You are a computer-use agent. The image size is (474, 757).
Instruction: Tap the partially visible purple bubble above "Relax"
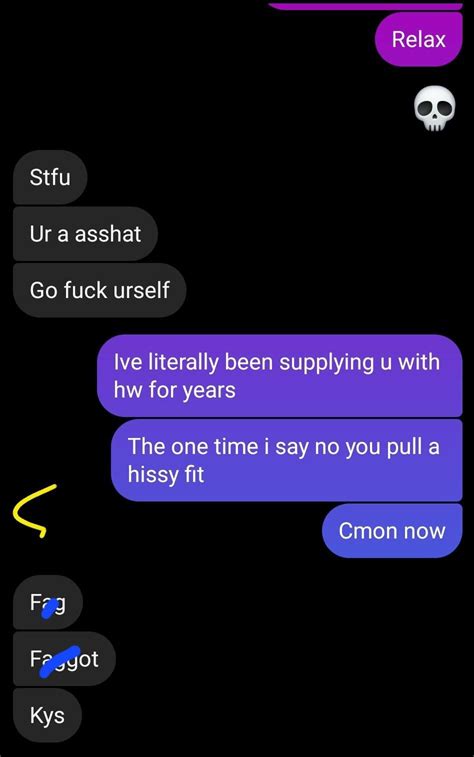click(365, 5)
